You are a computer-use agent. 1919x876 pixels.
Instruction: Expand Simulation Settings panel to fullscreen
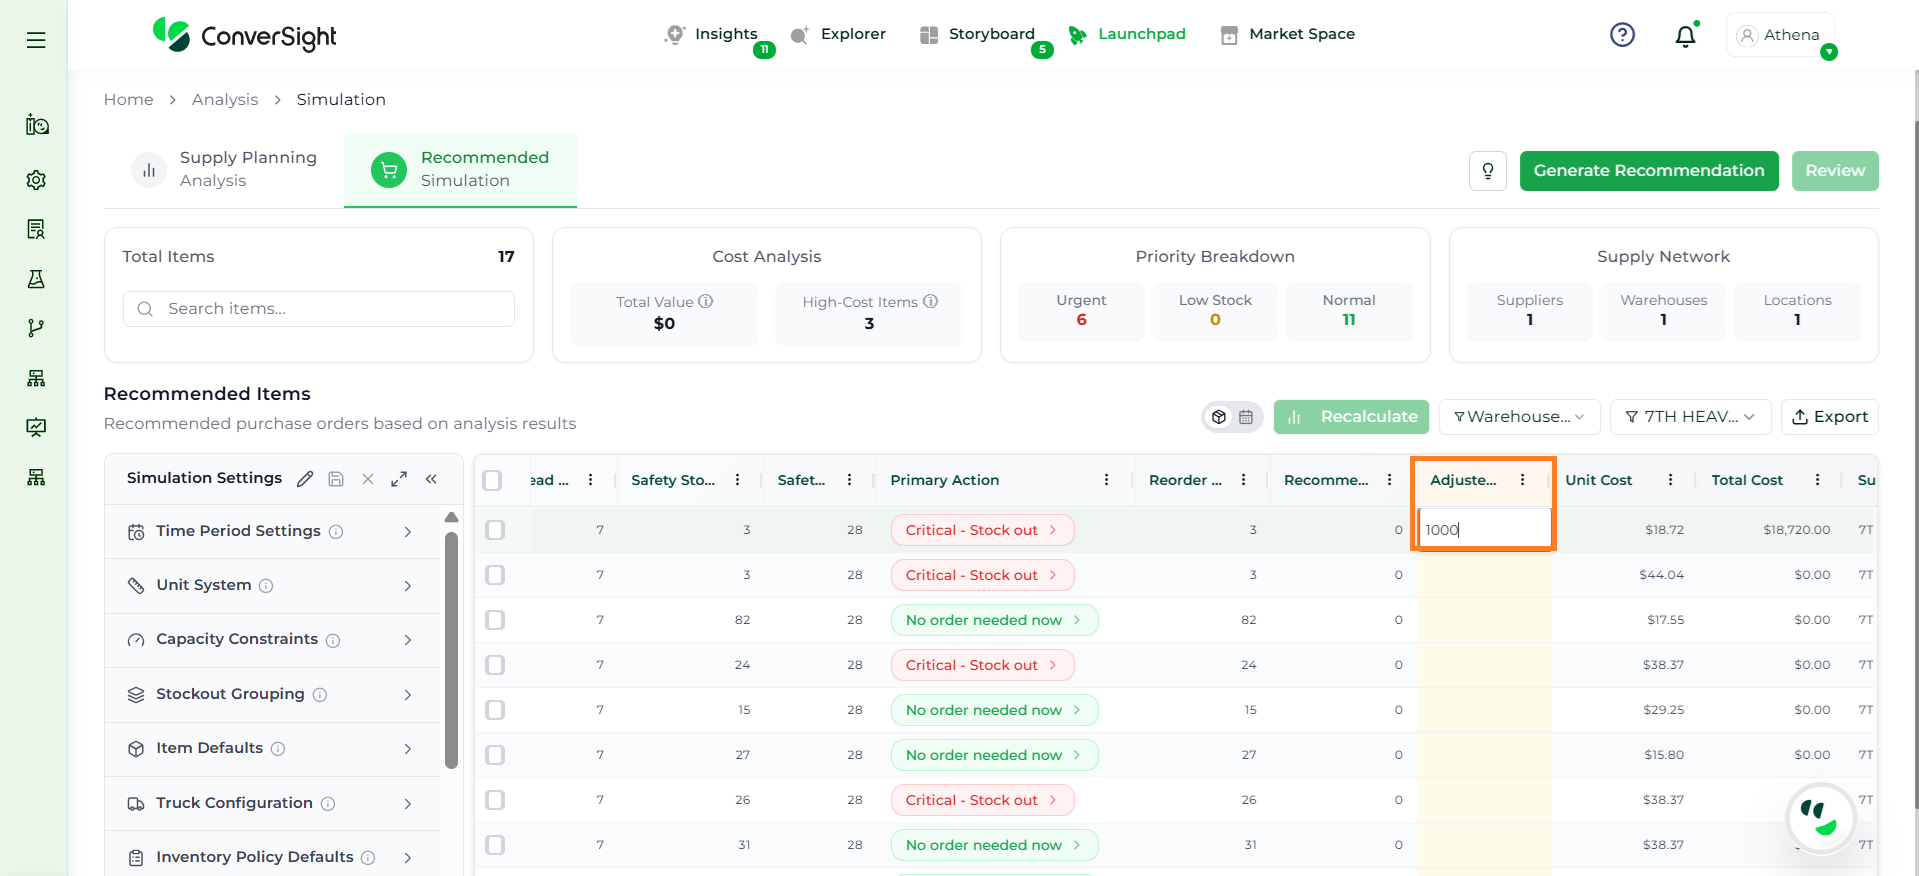399,479
